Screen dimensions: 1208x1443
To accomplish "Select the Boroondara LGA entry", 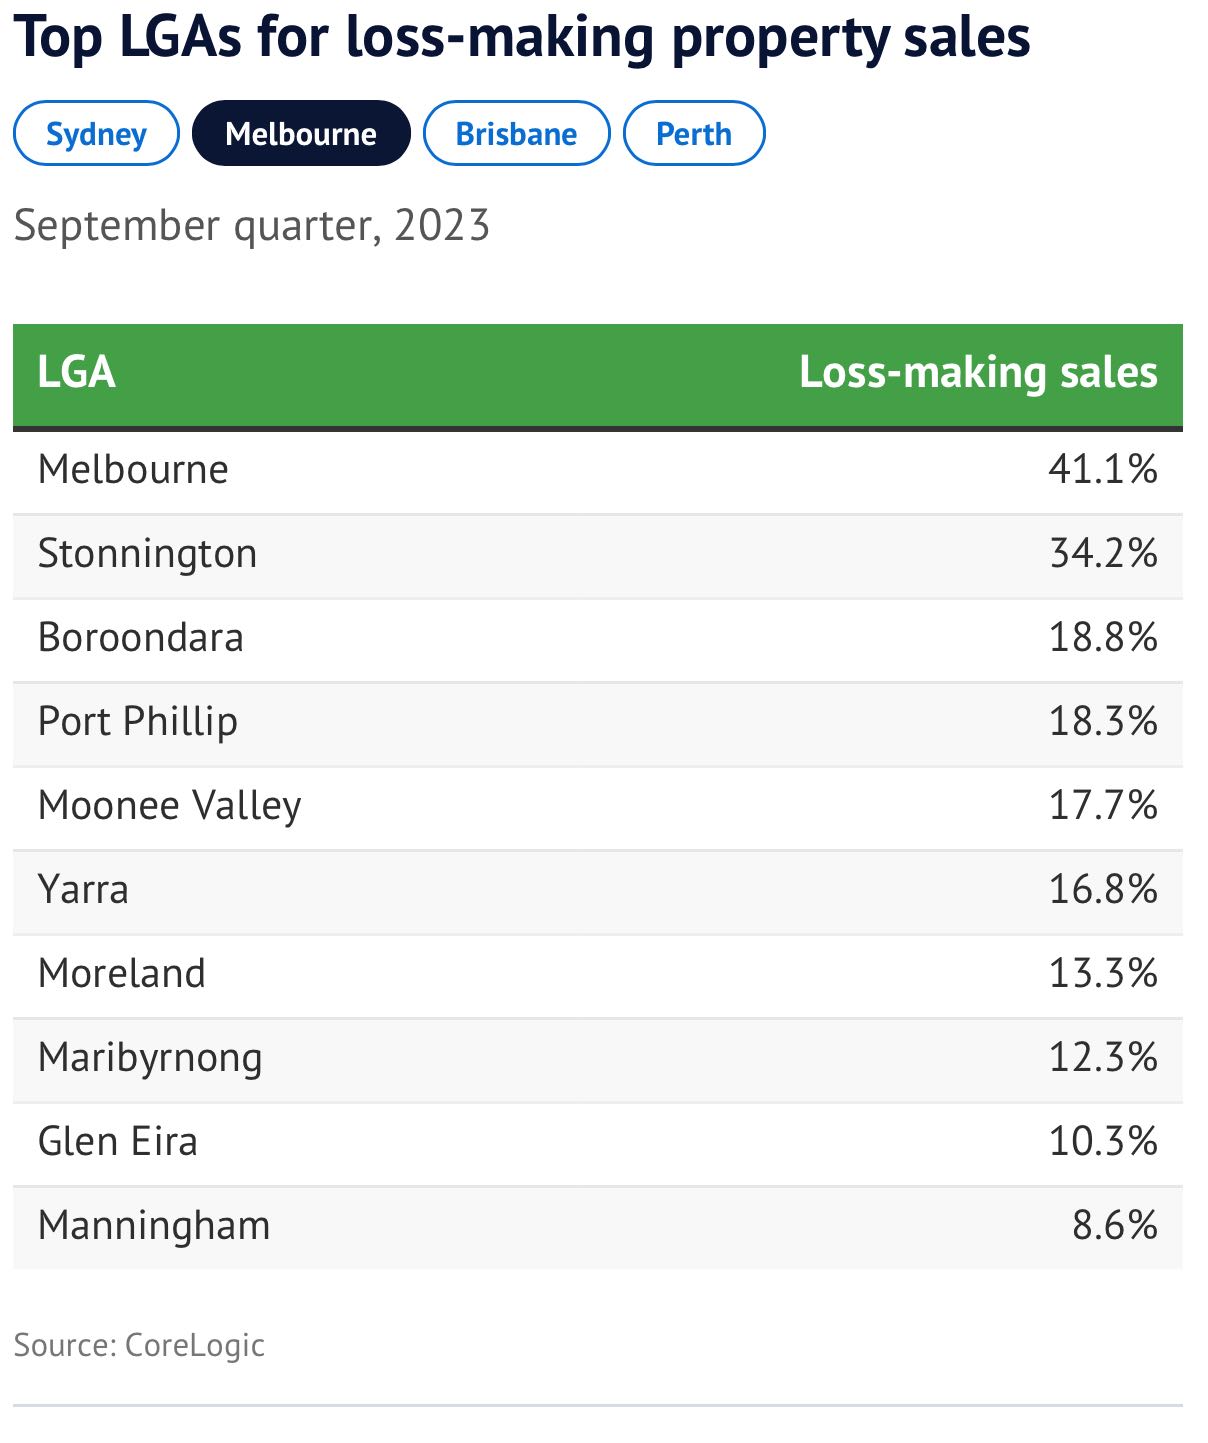I will (x=140, y=637).
